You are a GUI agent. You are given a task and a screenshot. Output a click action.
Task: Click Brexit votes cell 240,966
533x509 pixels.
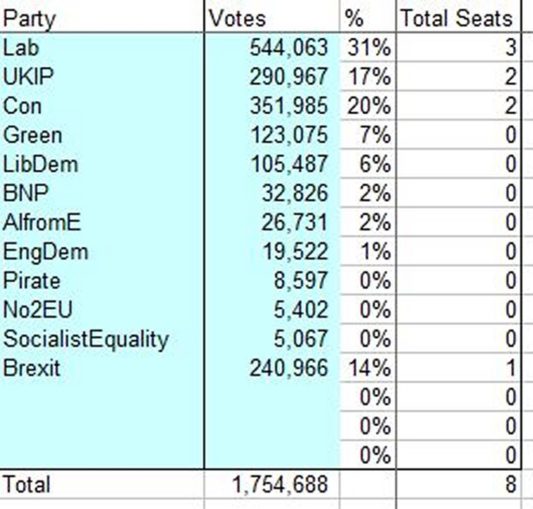click(x=272, y=368)
